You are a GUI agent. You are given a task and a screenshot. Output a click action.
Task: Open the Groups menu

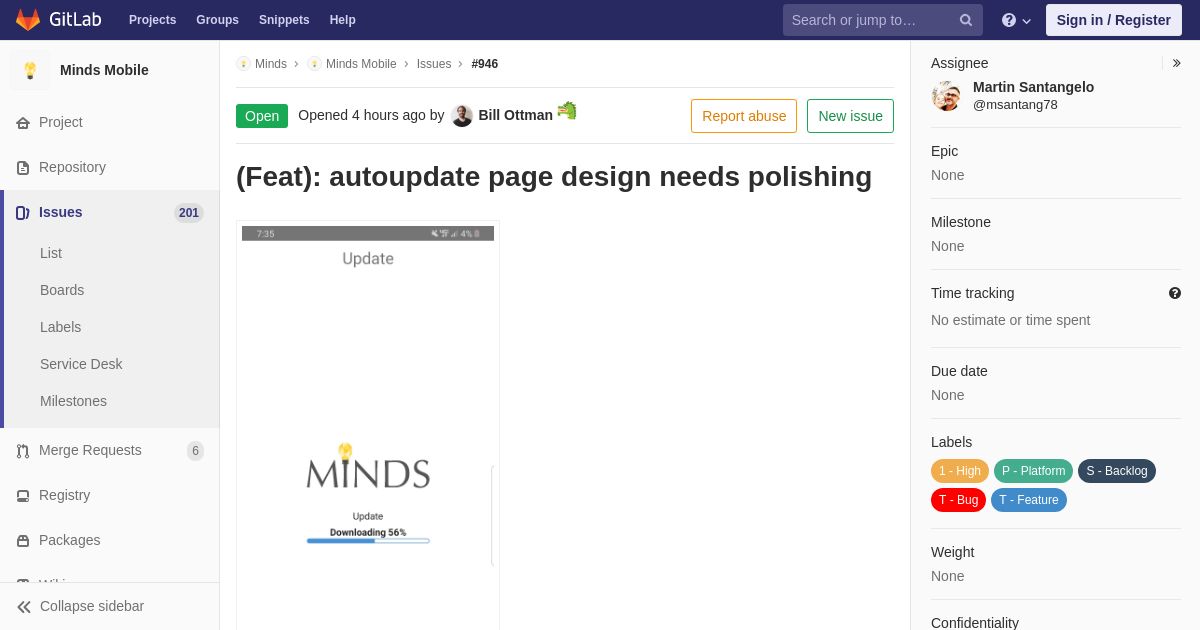pyautogui.click(x=217, y=20)
